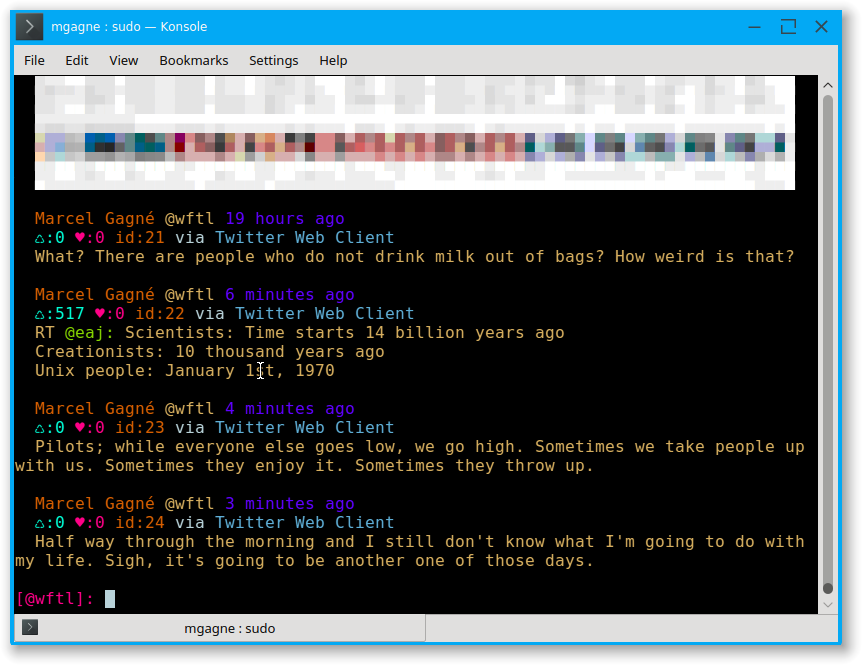The height and width of the screenshot is (665, 862).
Task: Click 'Marcel Gagné' name above 19 hours ago tweet
Action: point(95,219)
